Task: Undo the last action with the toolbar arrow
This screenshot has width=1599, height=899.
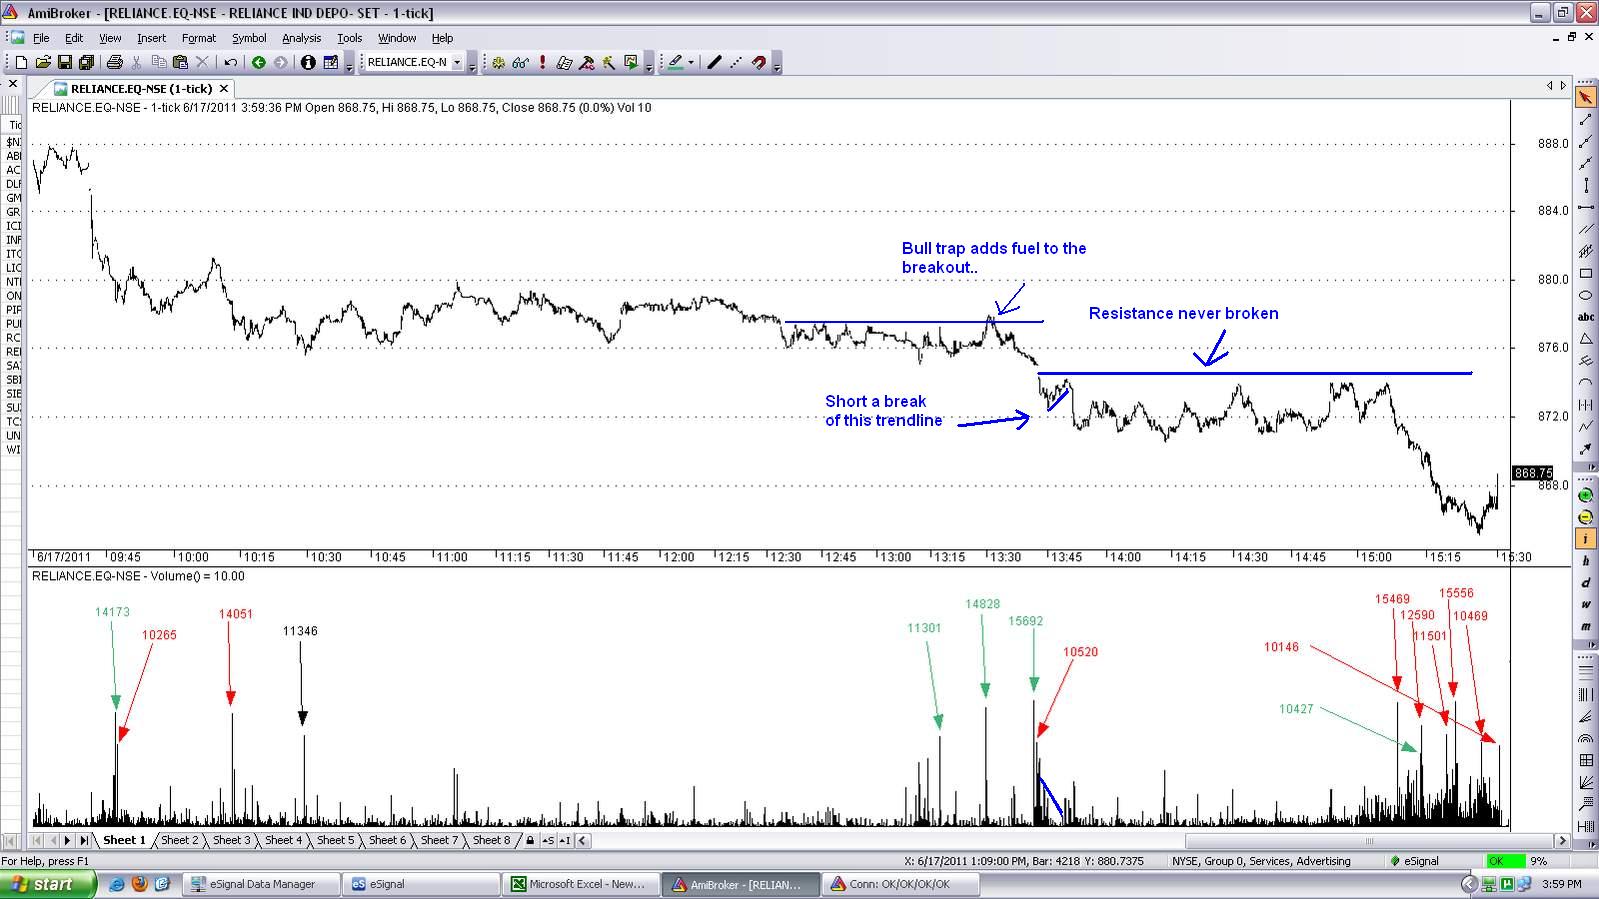Action: tap(230, 62)
